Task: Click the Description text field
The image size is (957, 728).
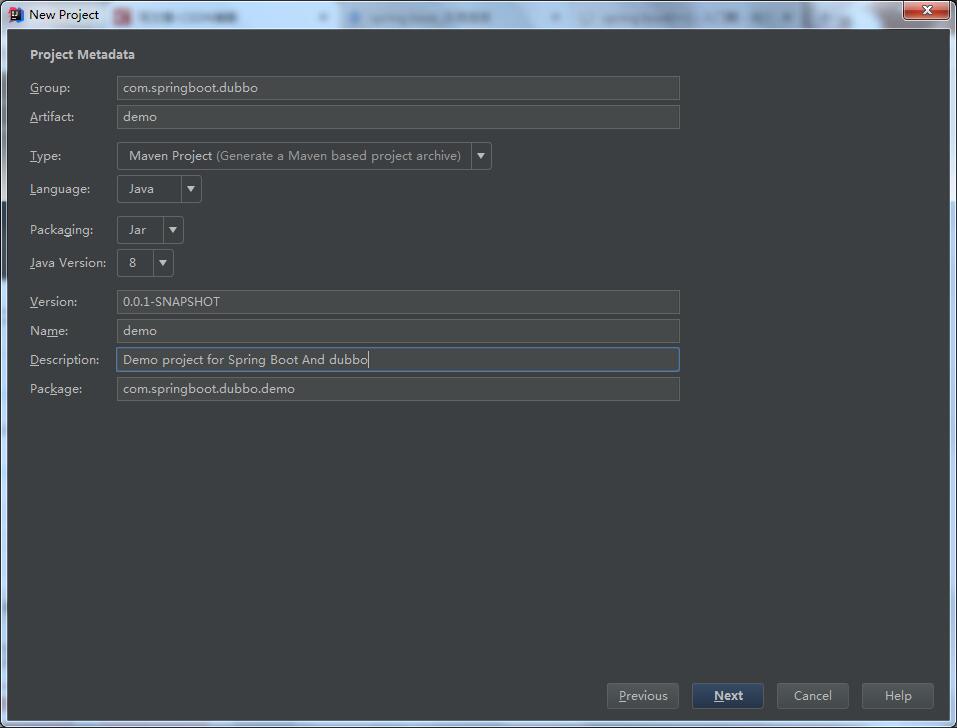Action: (x=398, y=359)
